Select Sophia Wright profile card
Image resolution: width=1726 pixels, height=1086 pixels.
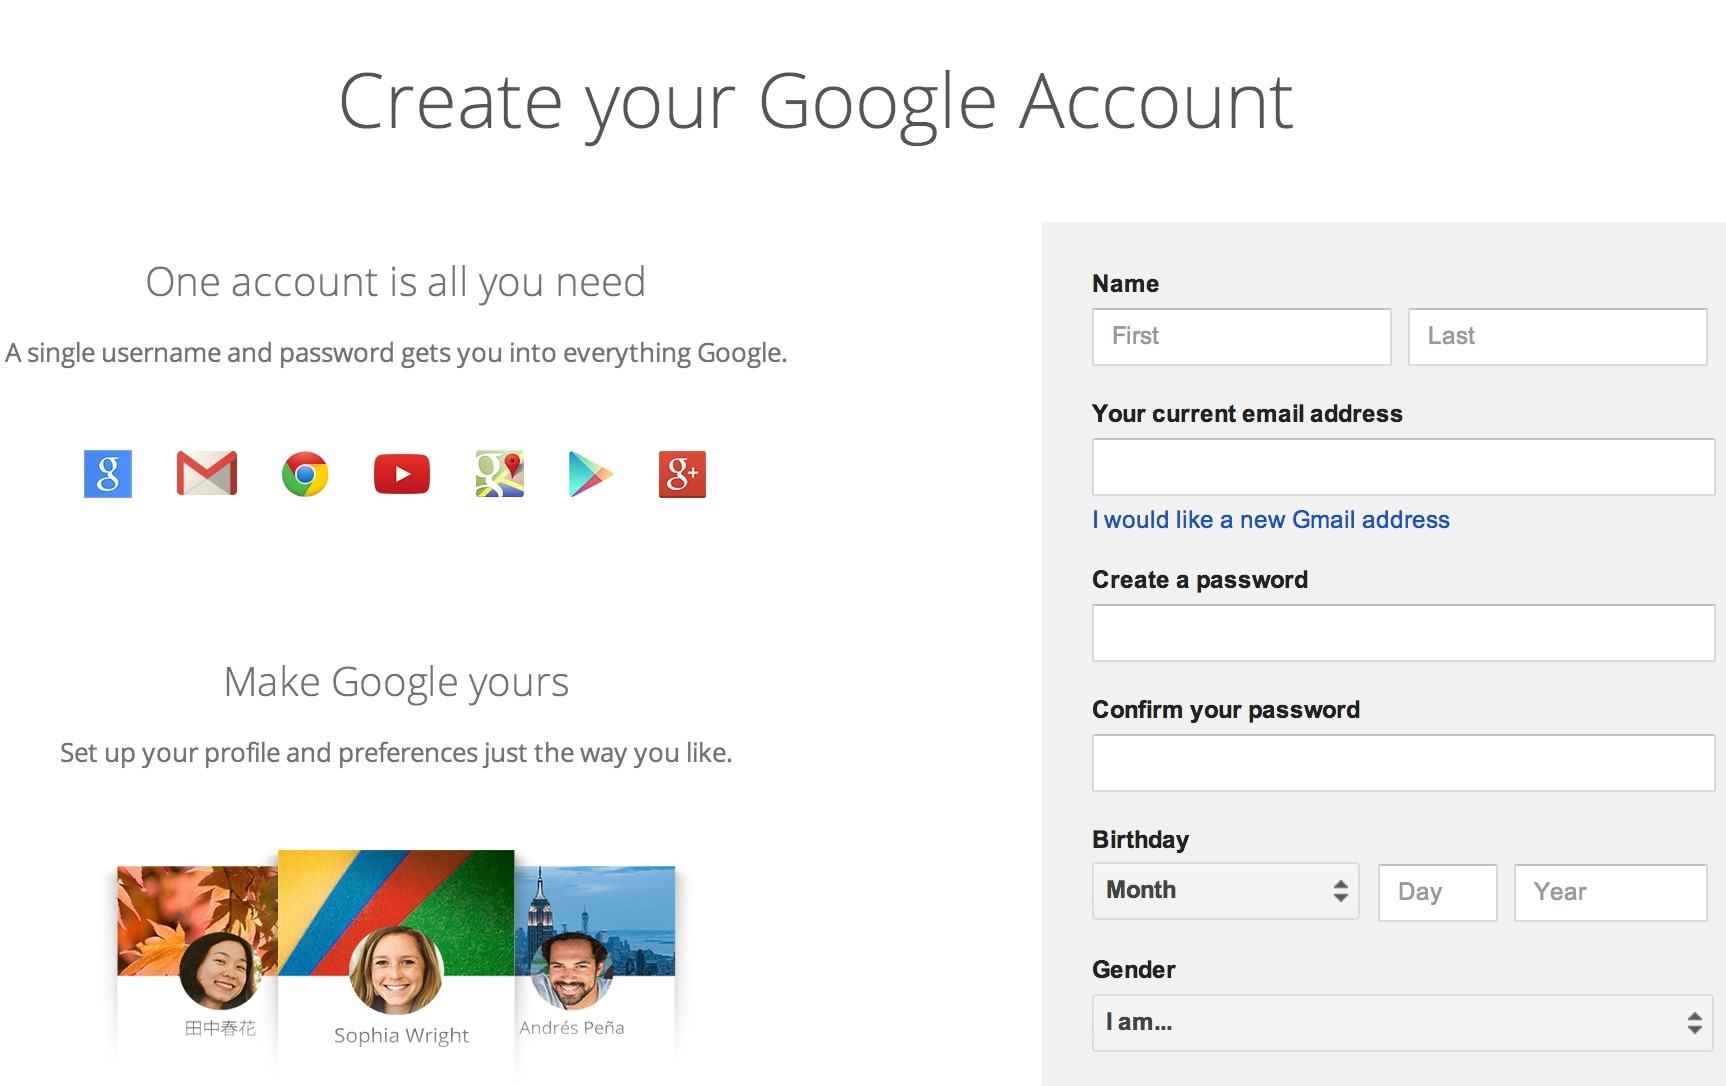tap(396, 960)
